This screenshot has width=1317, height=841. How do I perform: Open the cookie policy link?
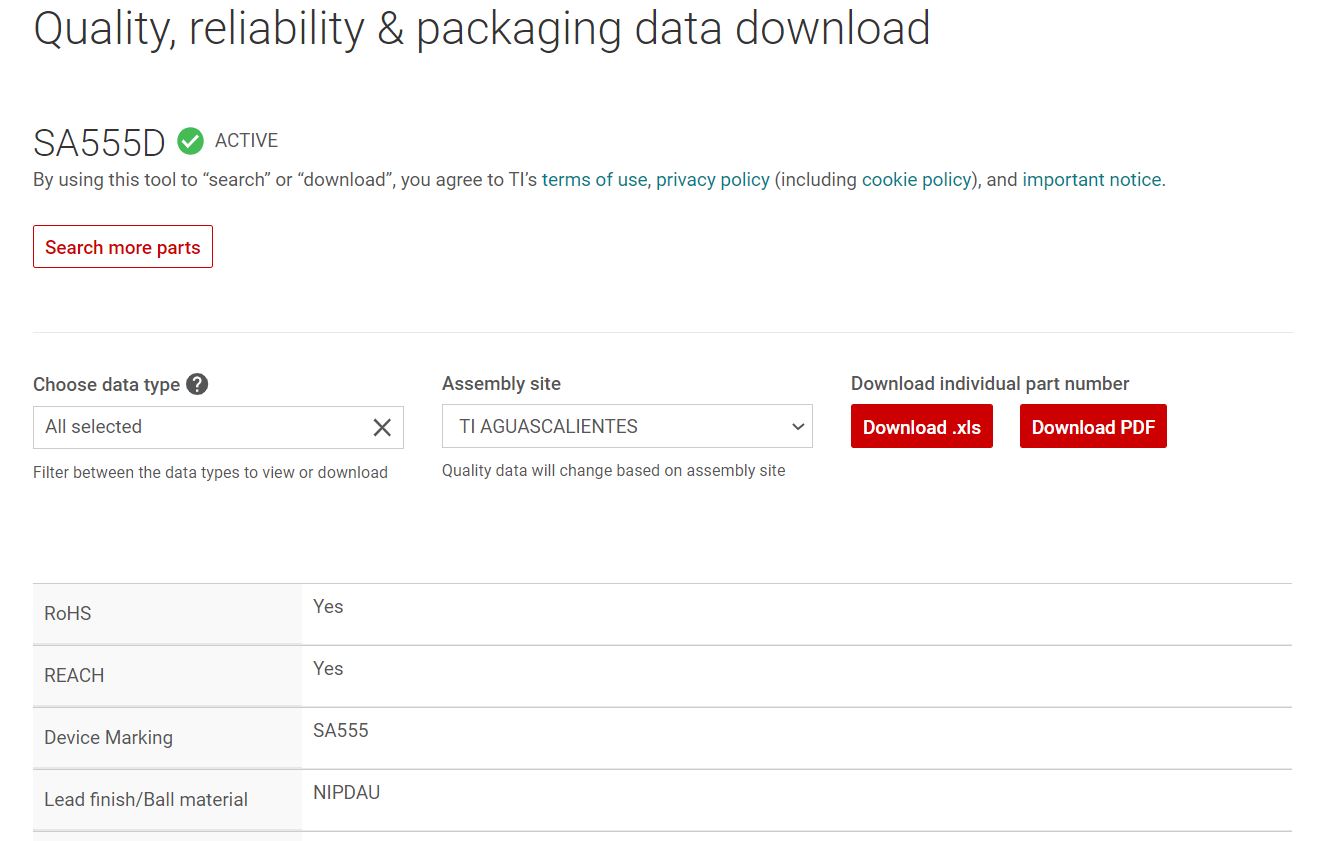916,180
